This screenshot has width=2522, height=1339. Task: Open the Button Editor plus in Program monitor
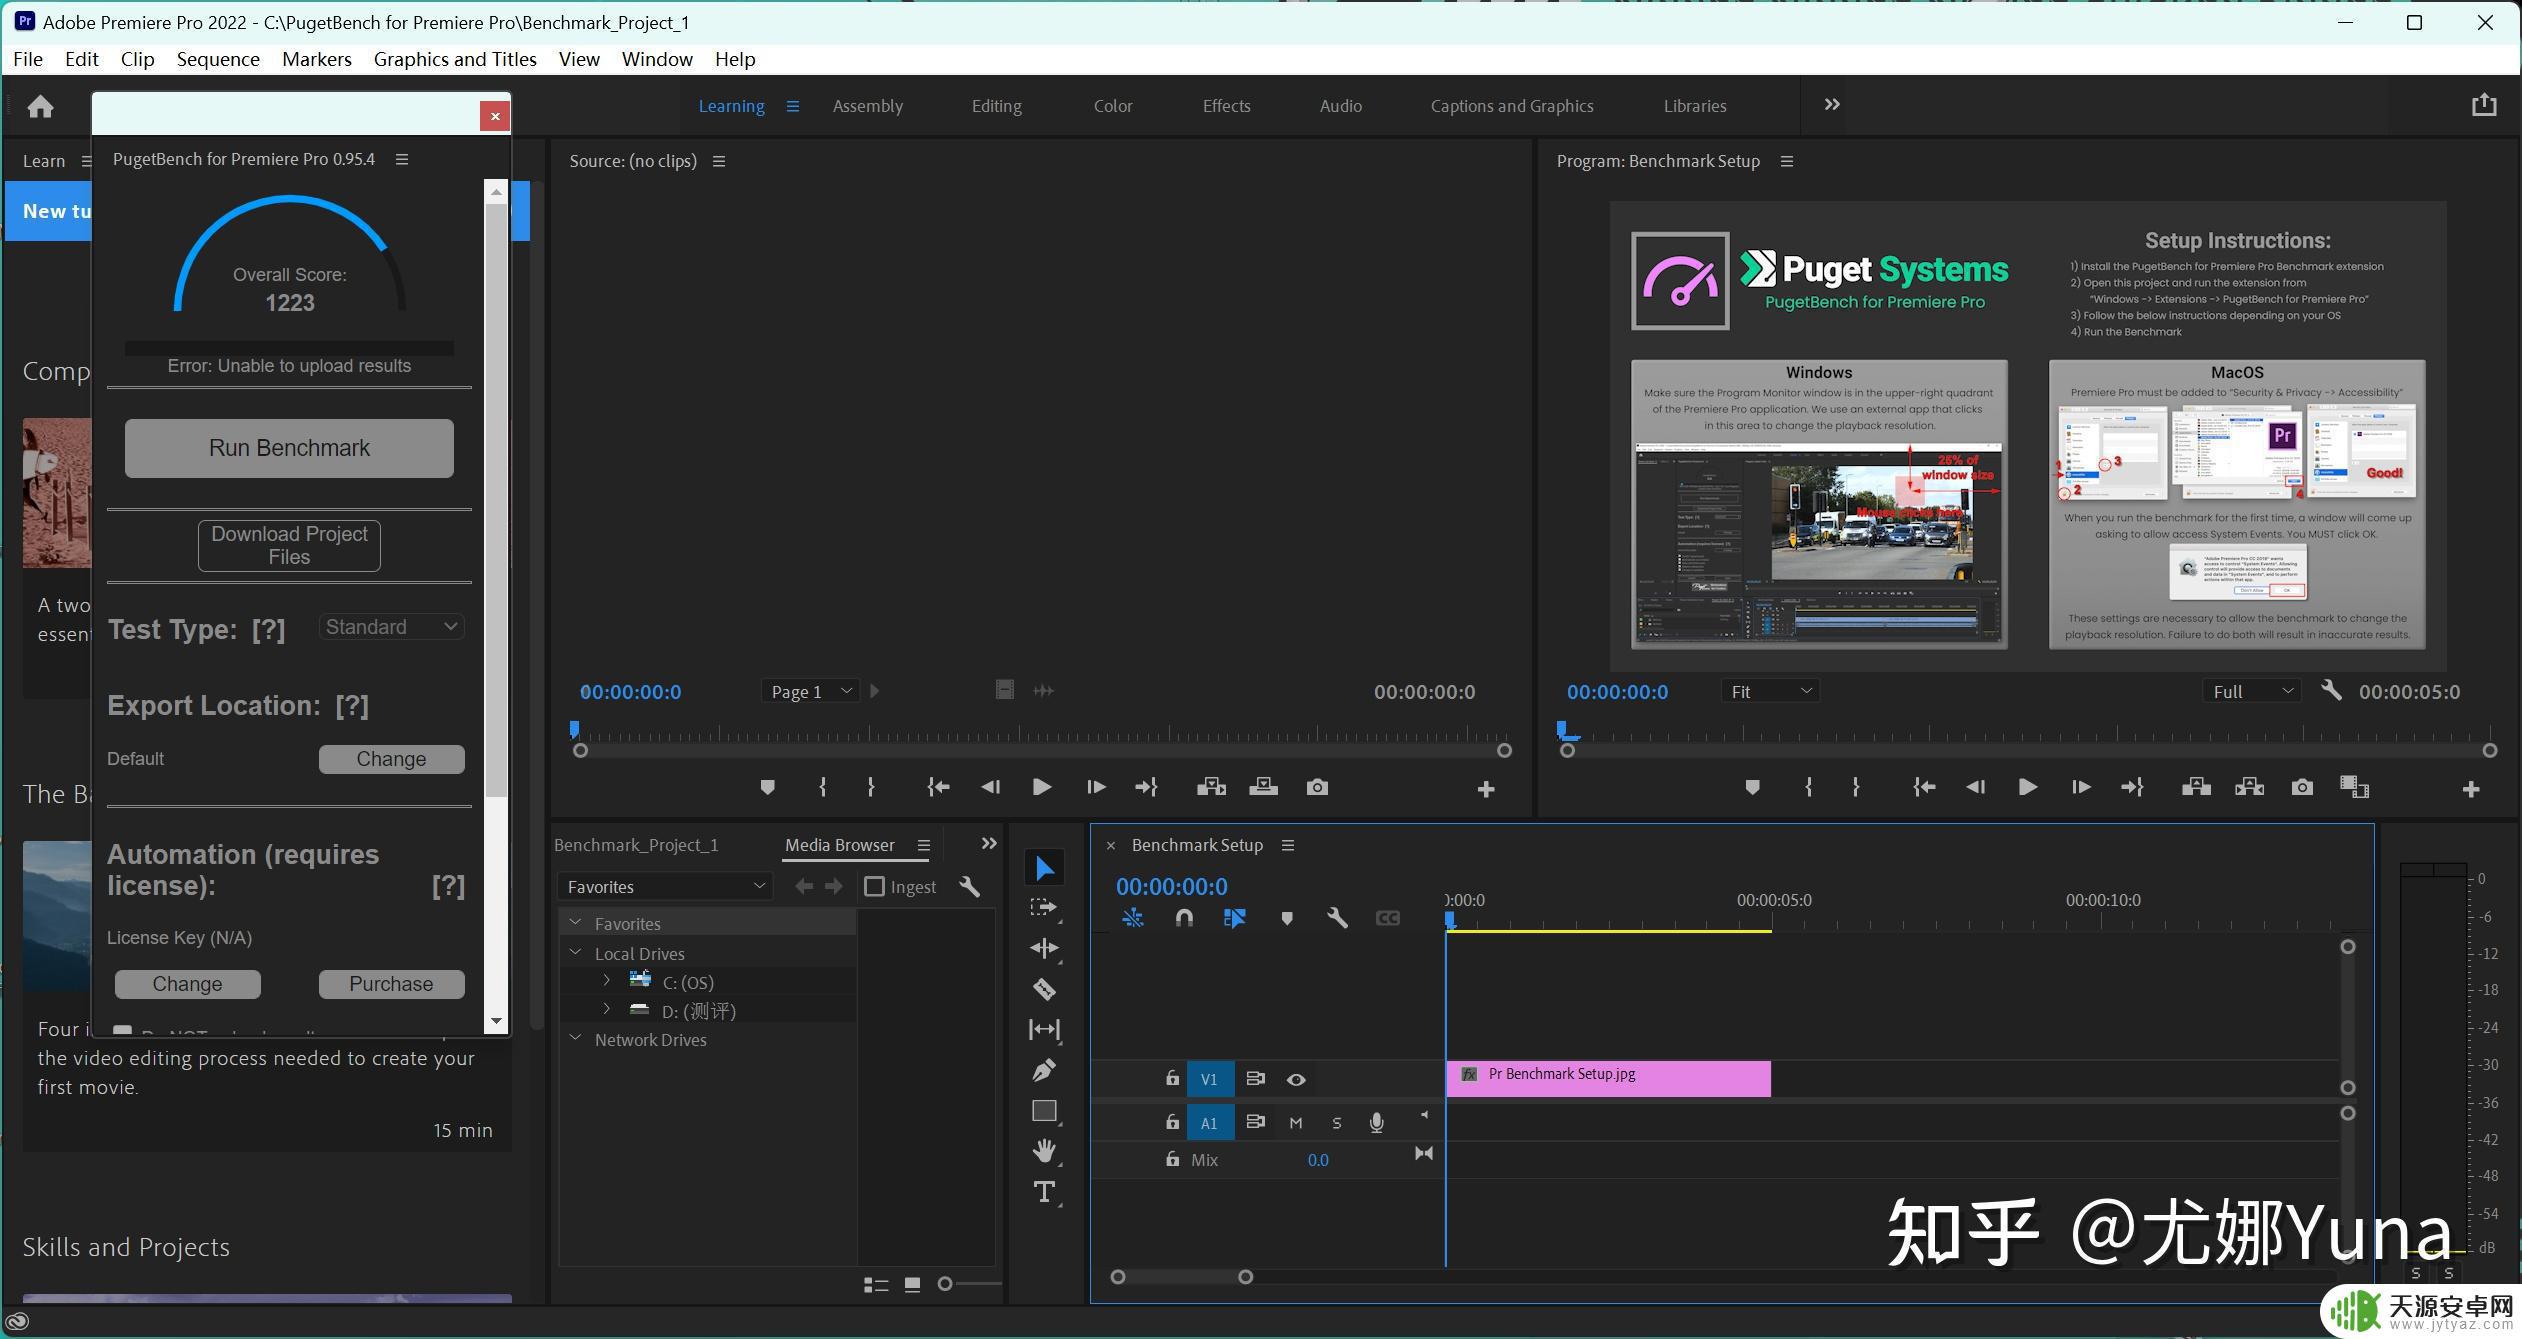pos(2470,790)
